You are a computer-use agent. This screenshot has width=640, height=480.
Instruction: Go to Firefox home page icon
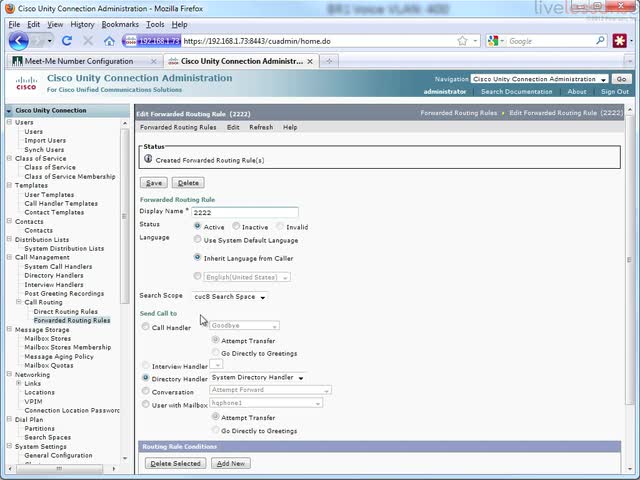(109, 41)
